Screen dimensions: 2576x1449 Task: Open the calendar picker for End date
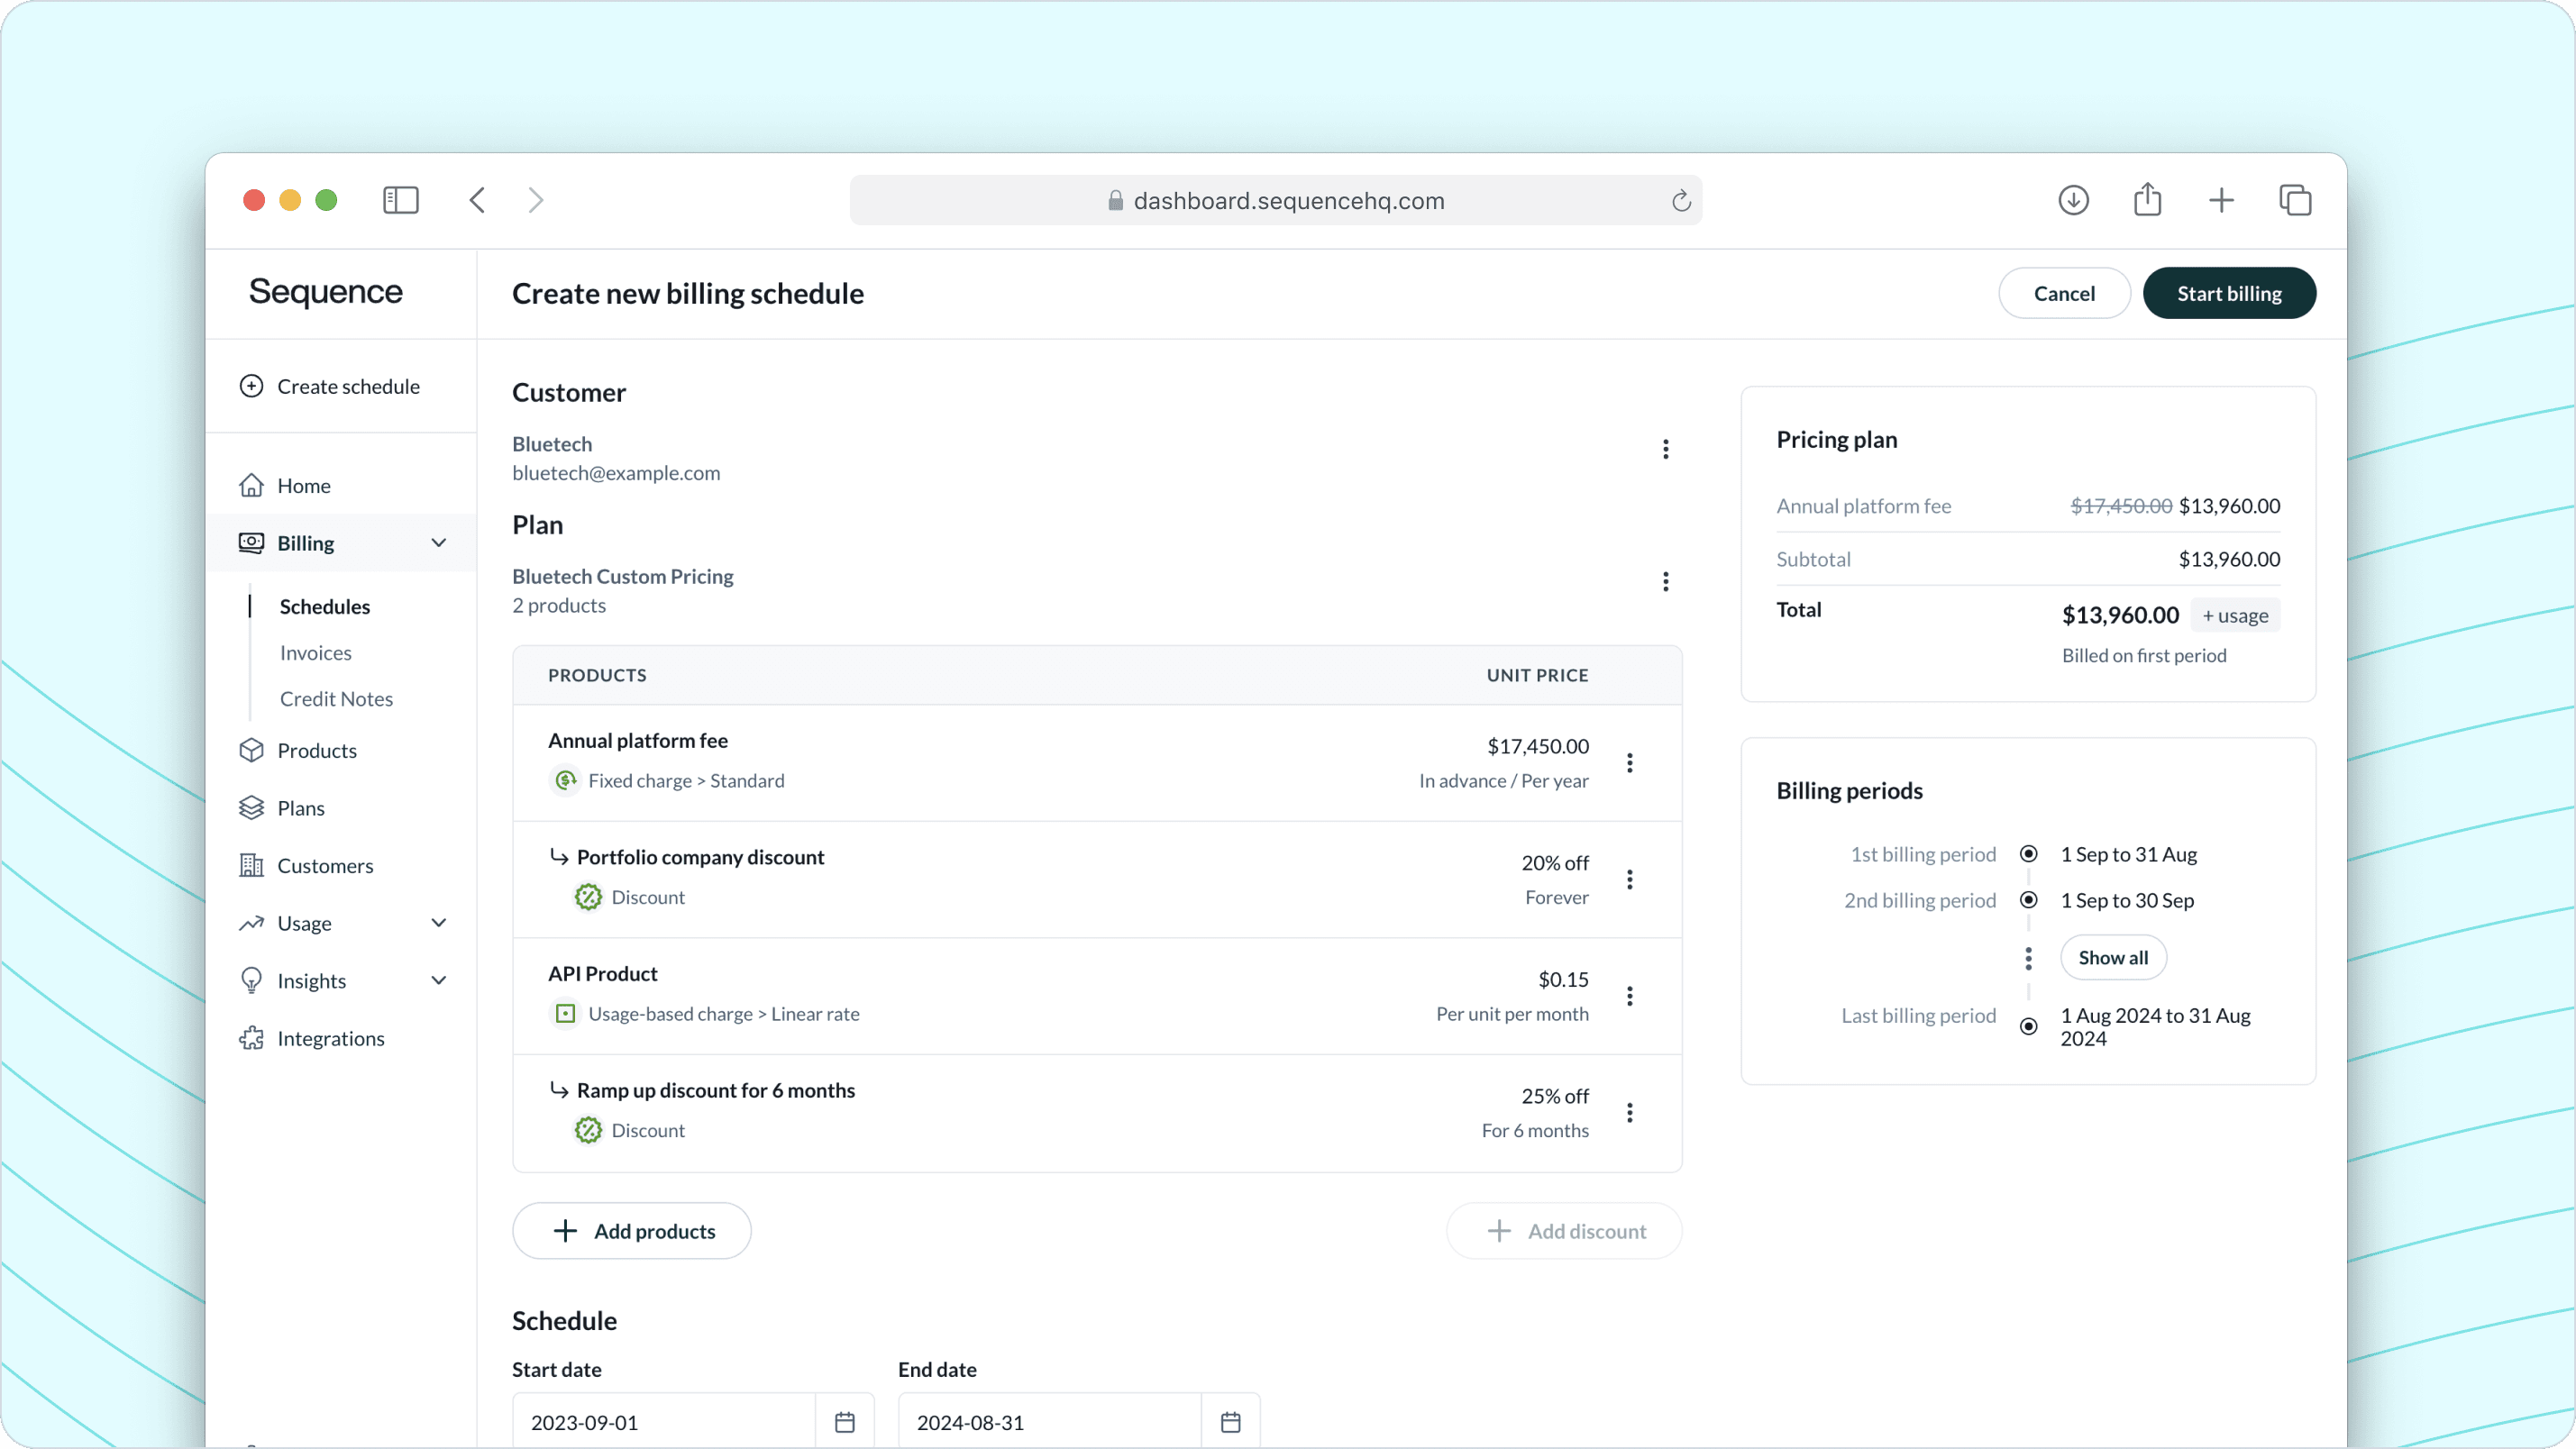pyautogui.click(x=1230, y=1421)
